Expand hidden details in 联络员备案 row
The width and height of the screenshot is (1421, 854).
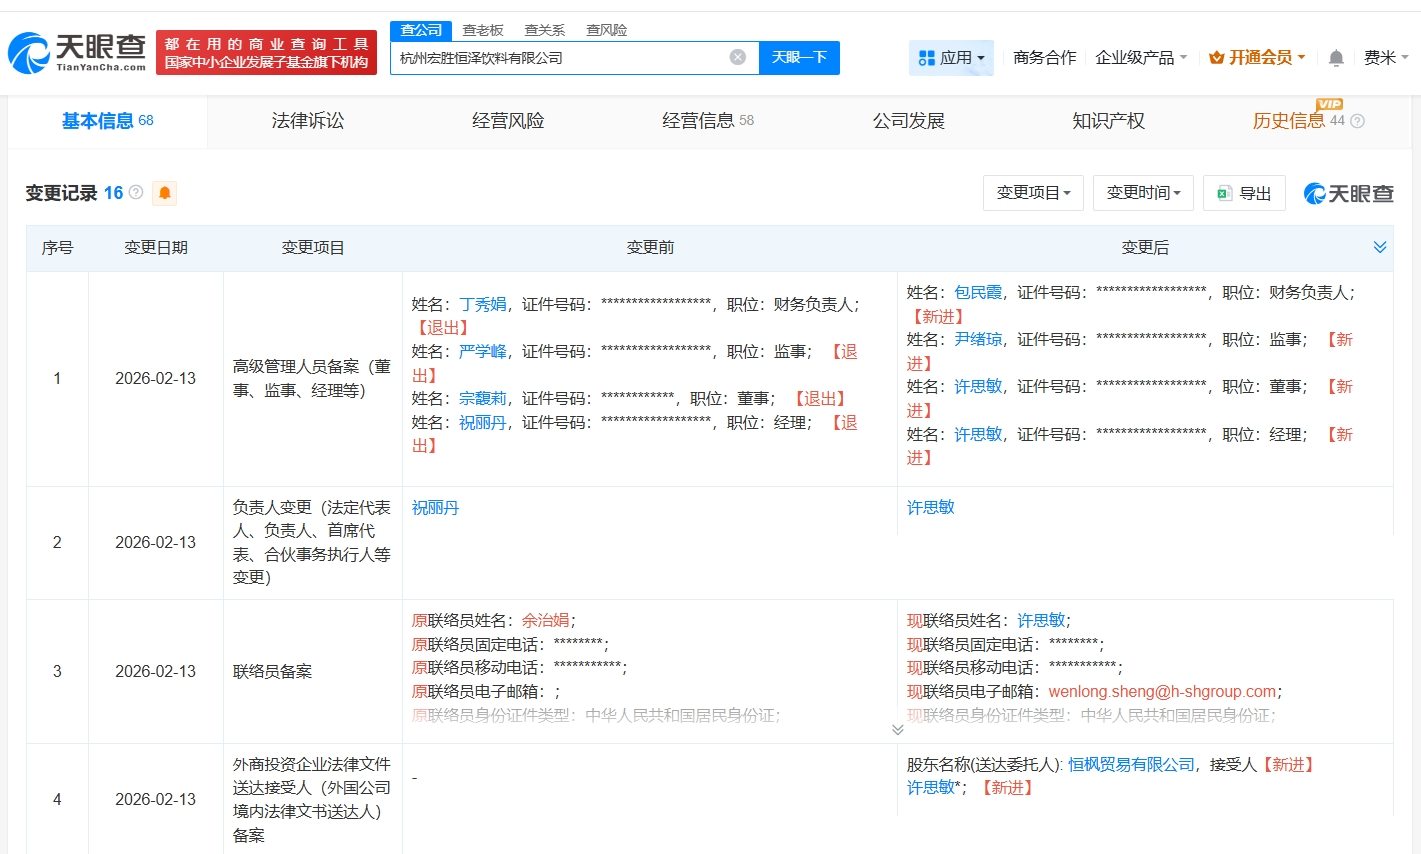(897, 730)
